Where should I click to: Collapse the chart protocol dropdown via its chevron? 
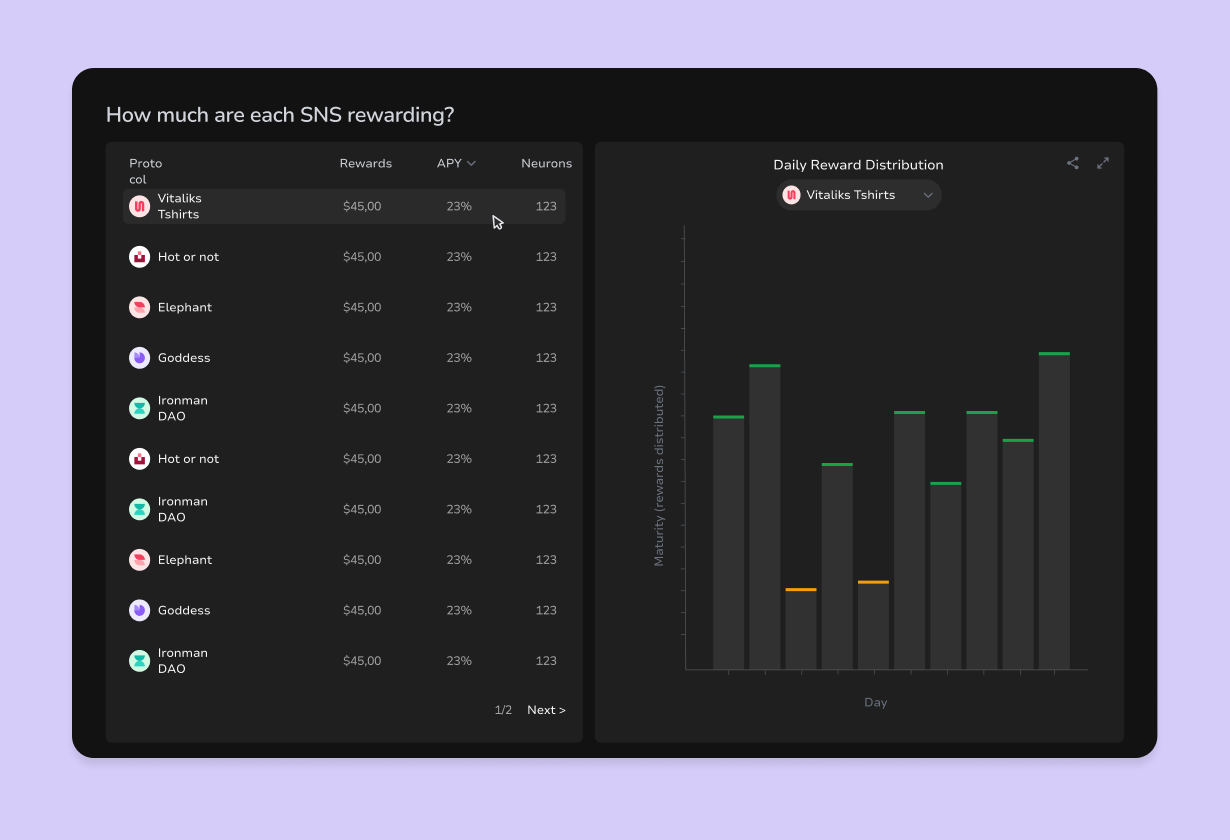click(x=928, y=195)
